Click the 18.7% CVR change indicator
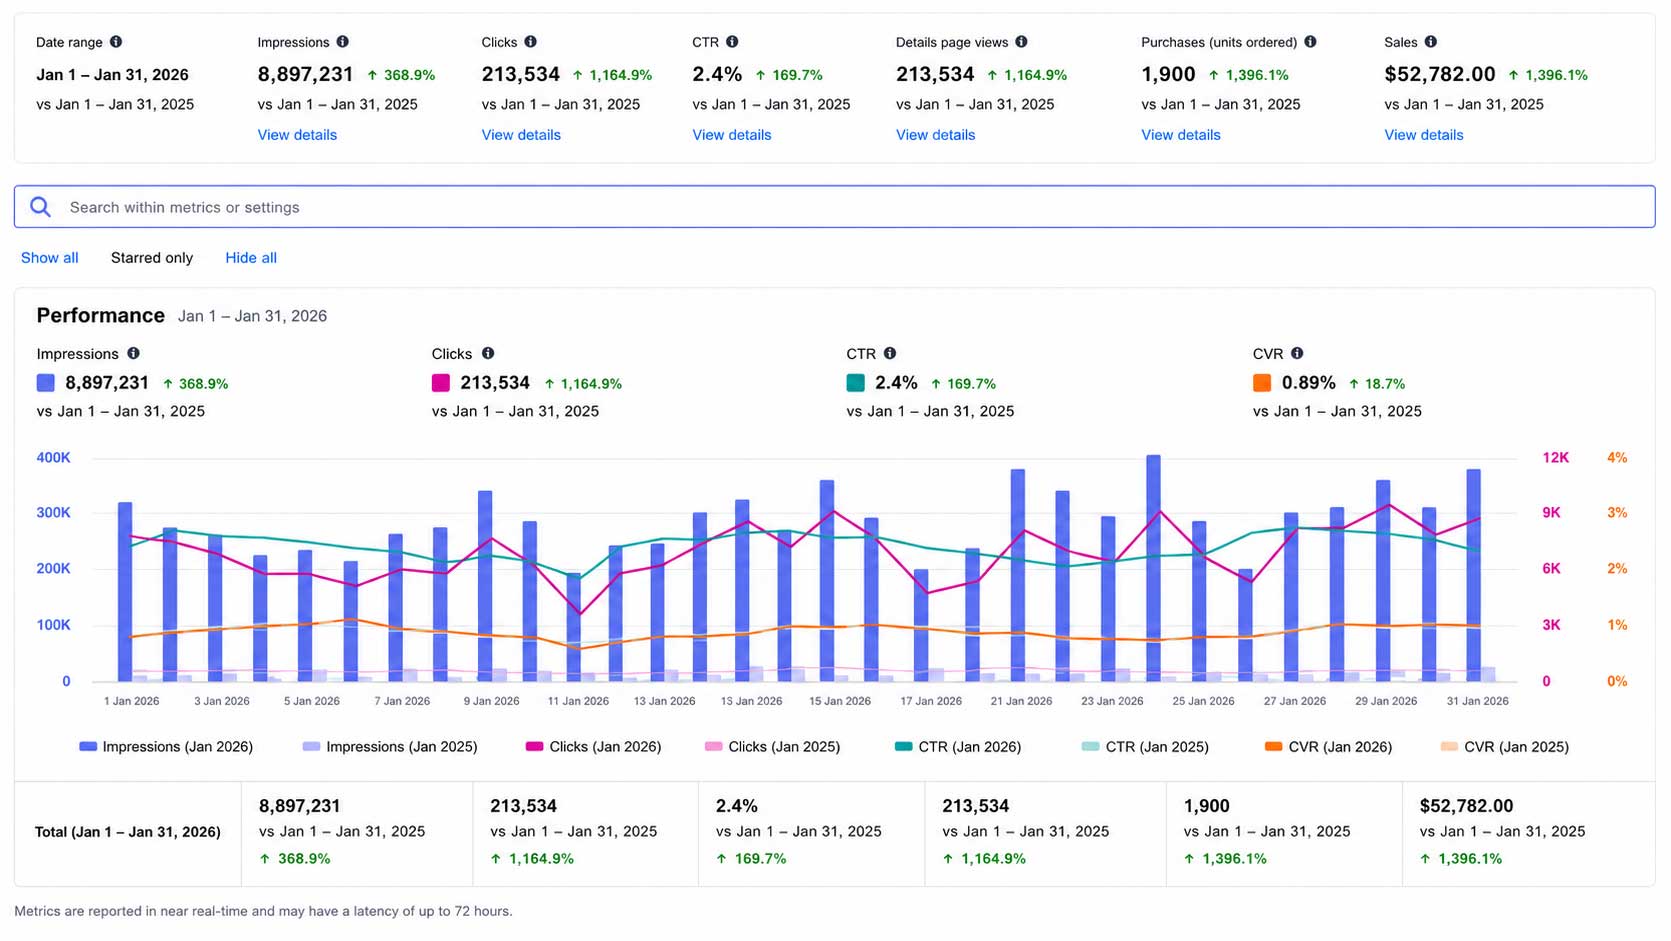1671x941 pixels. [1377, 384]
